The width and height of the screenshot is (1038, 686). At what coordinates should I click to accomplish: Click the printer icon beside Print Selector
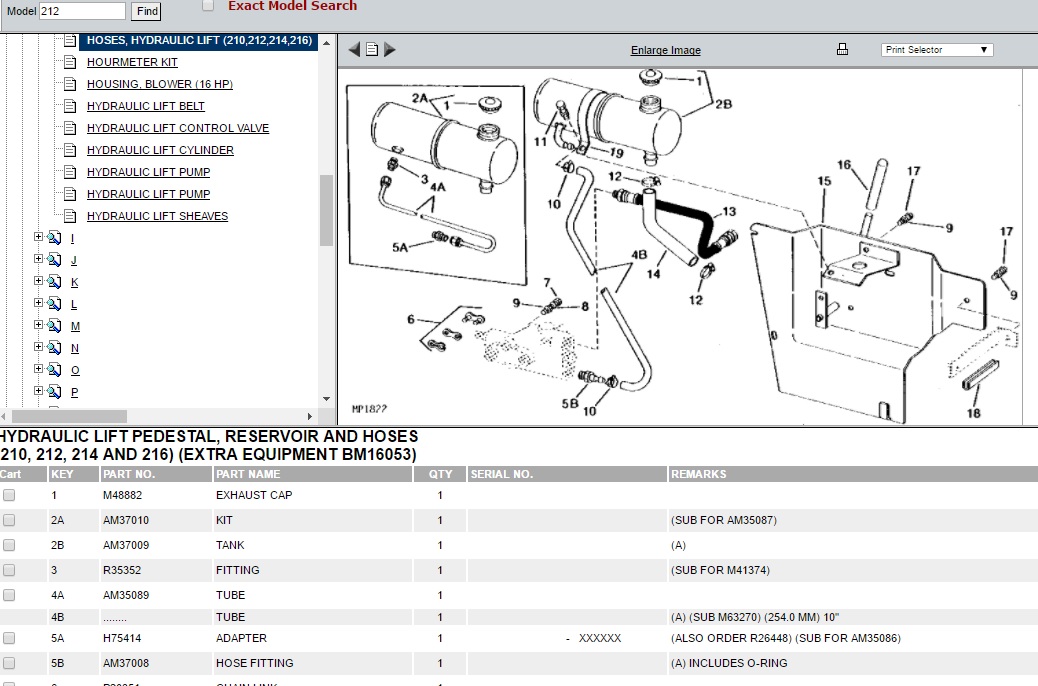pos(842,50)
